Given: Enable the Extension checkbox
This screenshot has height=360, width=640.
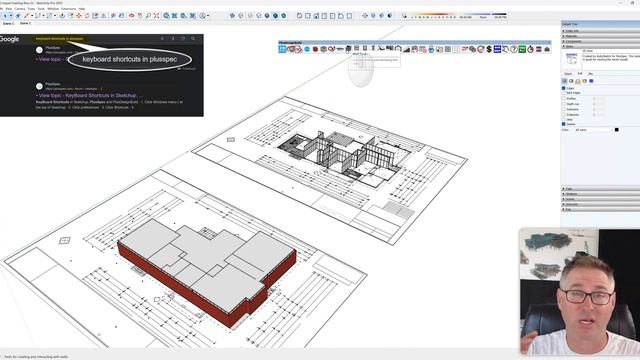Looking at the screenshot, I should point(564,109).
